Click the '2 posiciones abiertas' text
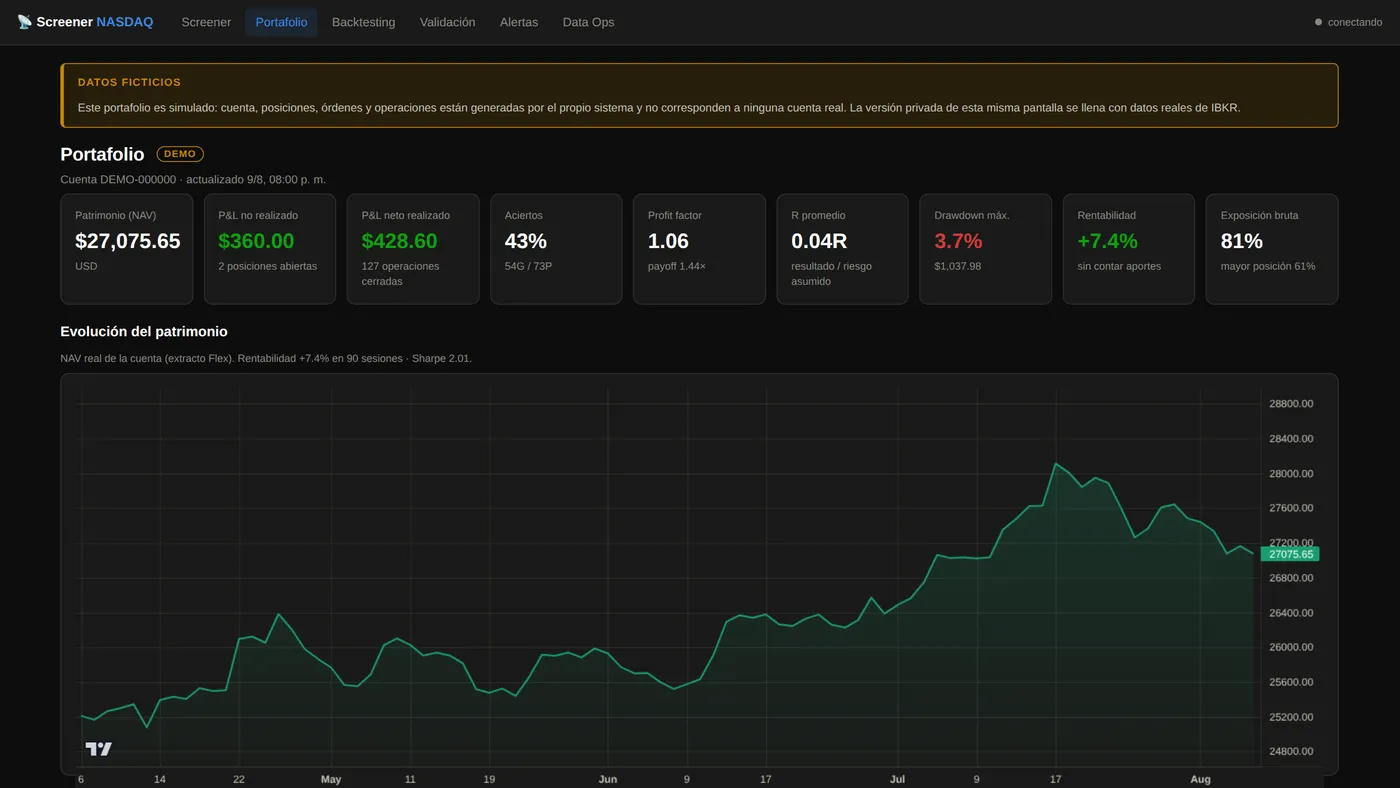The image size is (1400, 788). (267, 266)
